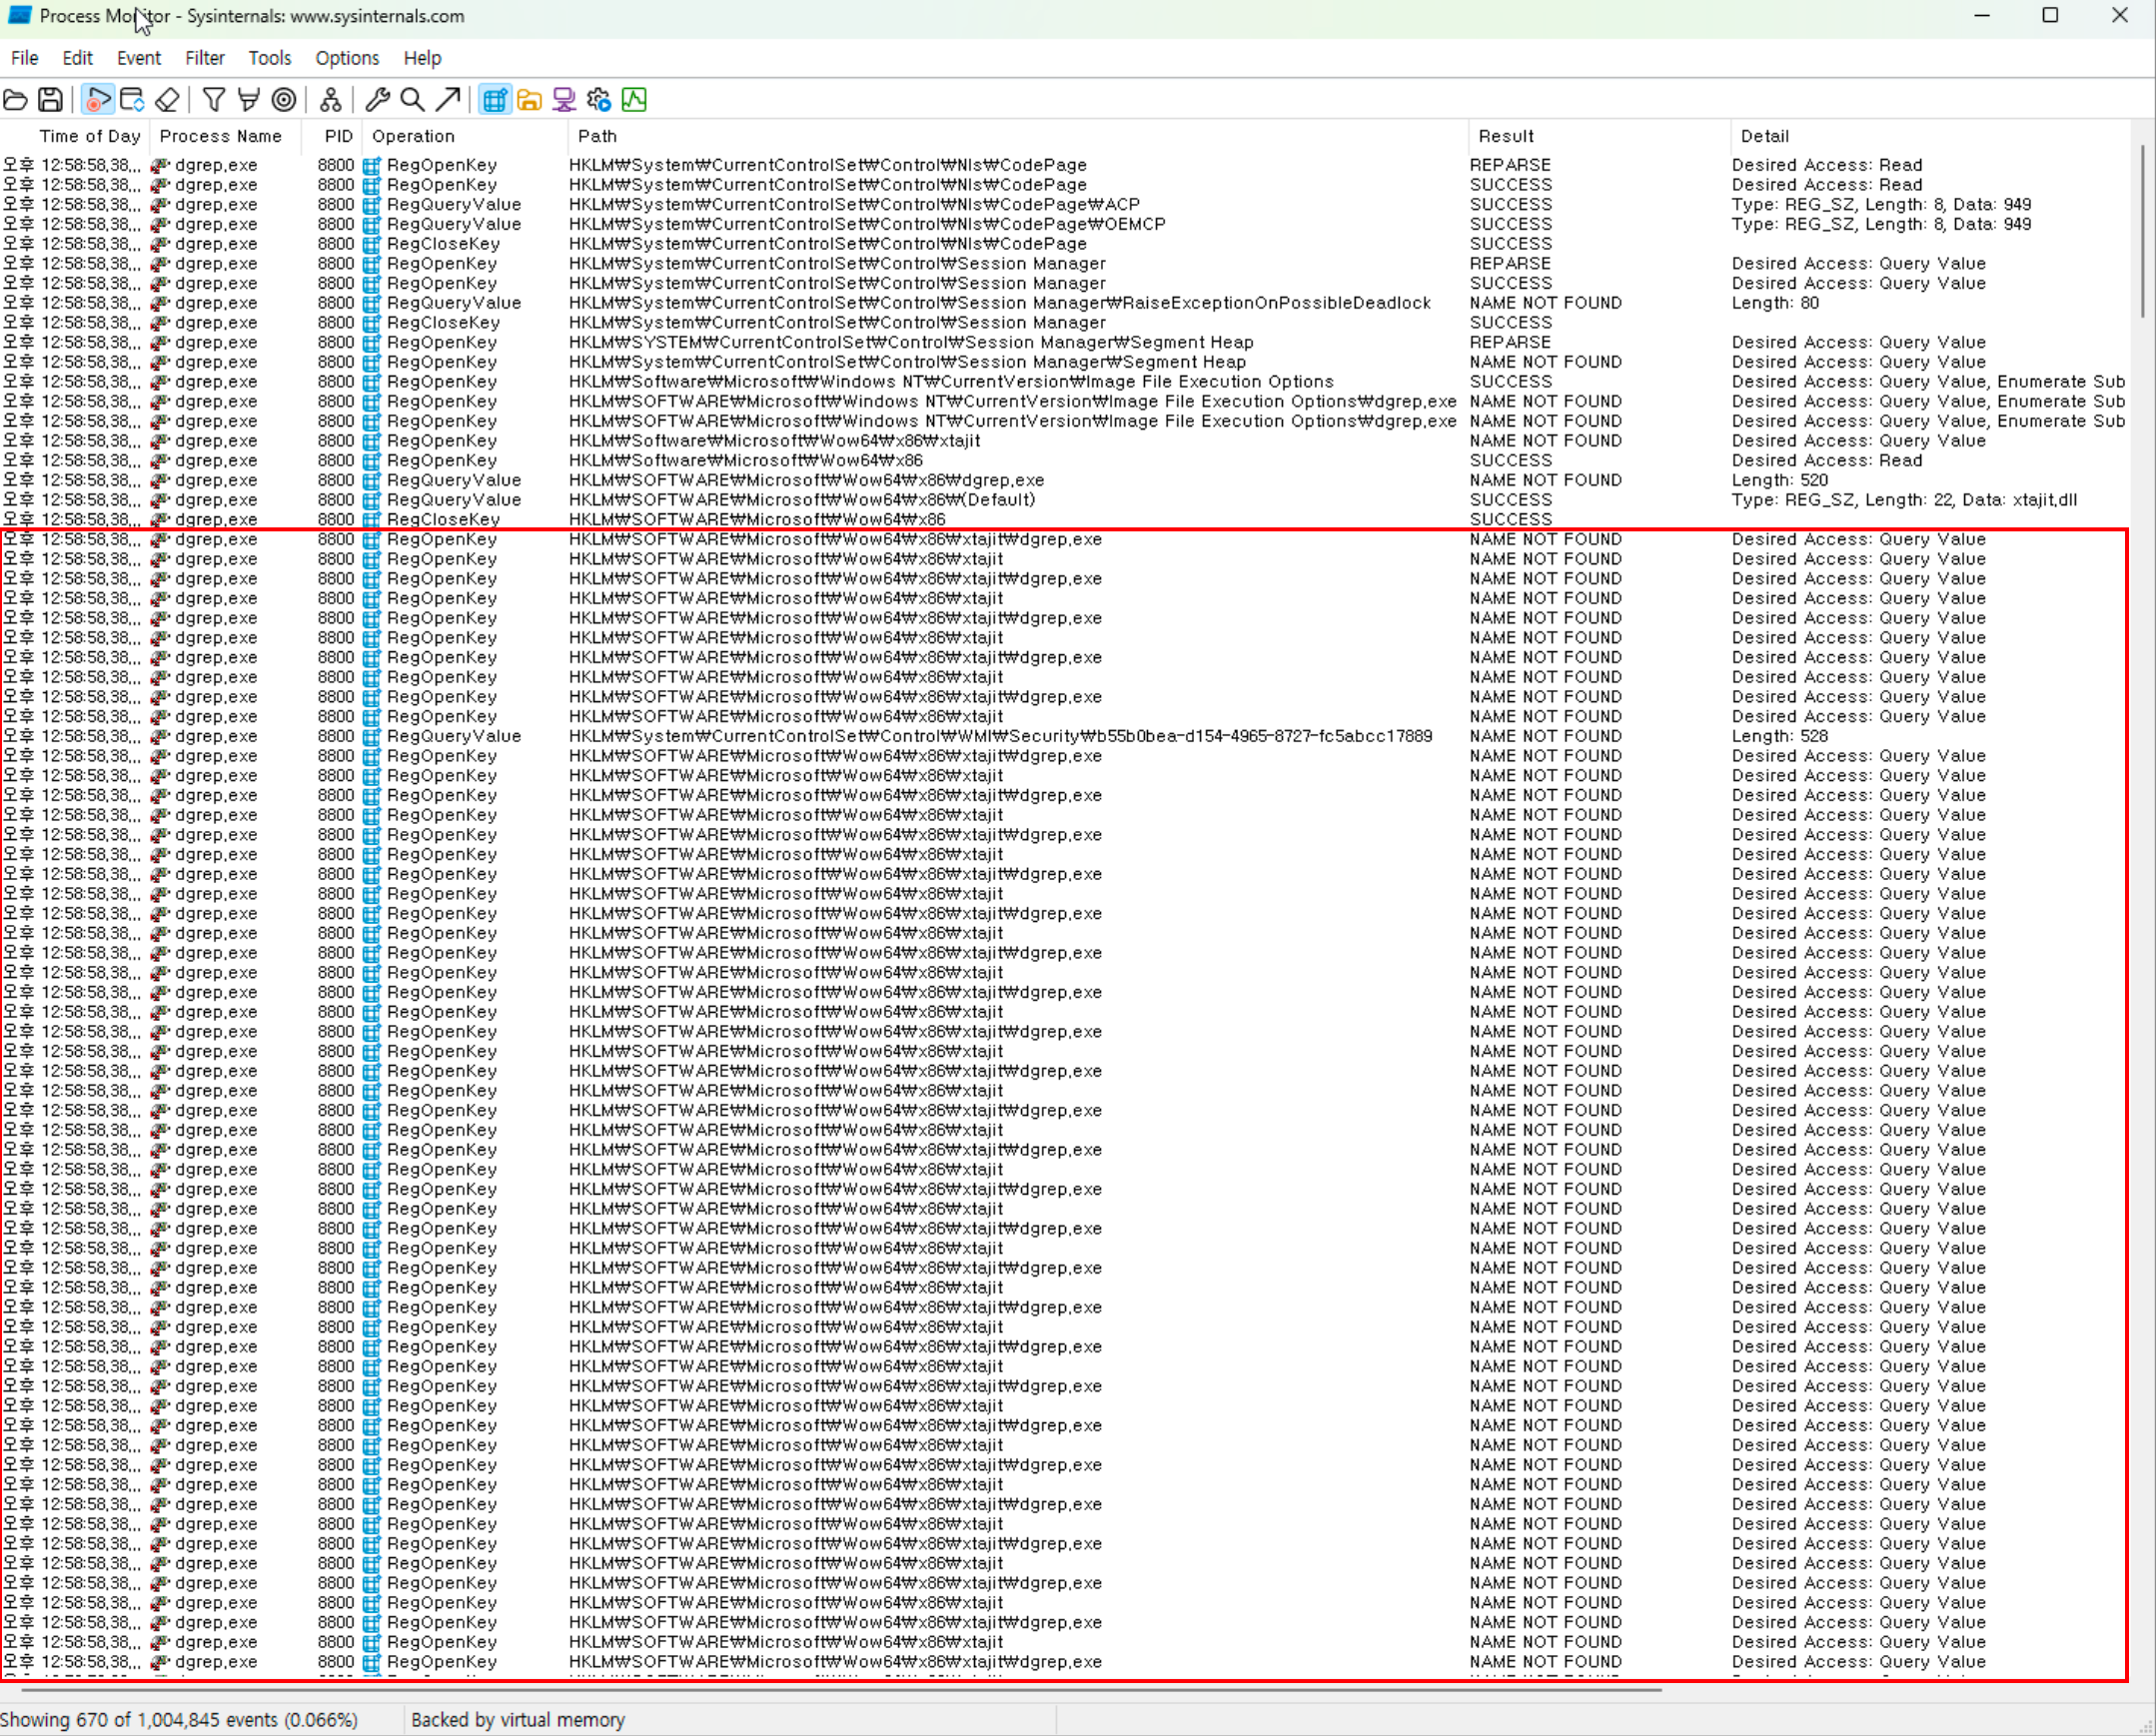Open the Process Tree icon
This screenshot has height=1736, width=2156.
coord(331,100)
